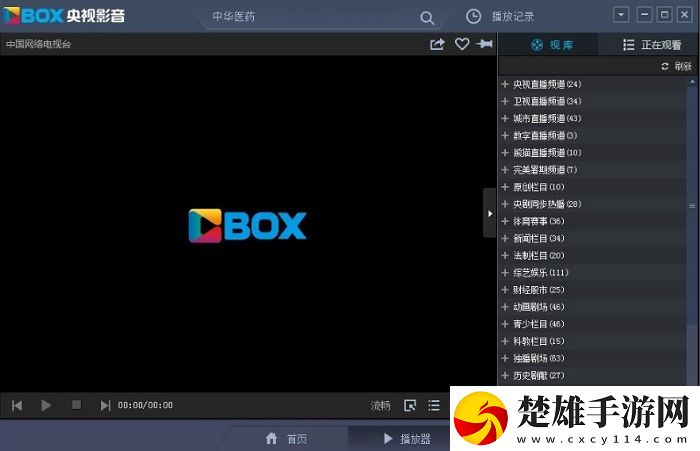Click the CBox 央视影音 logo
Viewport: 700px width, 451px height.
[64, 16]
